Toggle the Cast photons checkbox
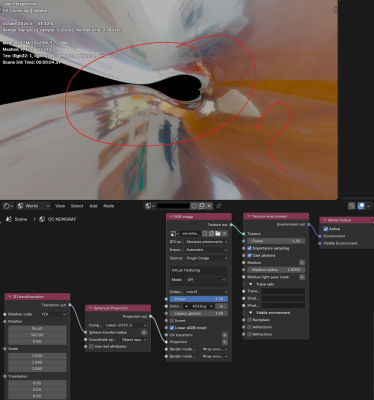Screen dimensions: 374x400 [249, 255]
